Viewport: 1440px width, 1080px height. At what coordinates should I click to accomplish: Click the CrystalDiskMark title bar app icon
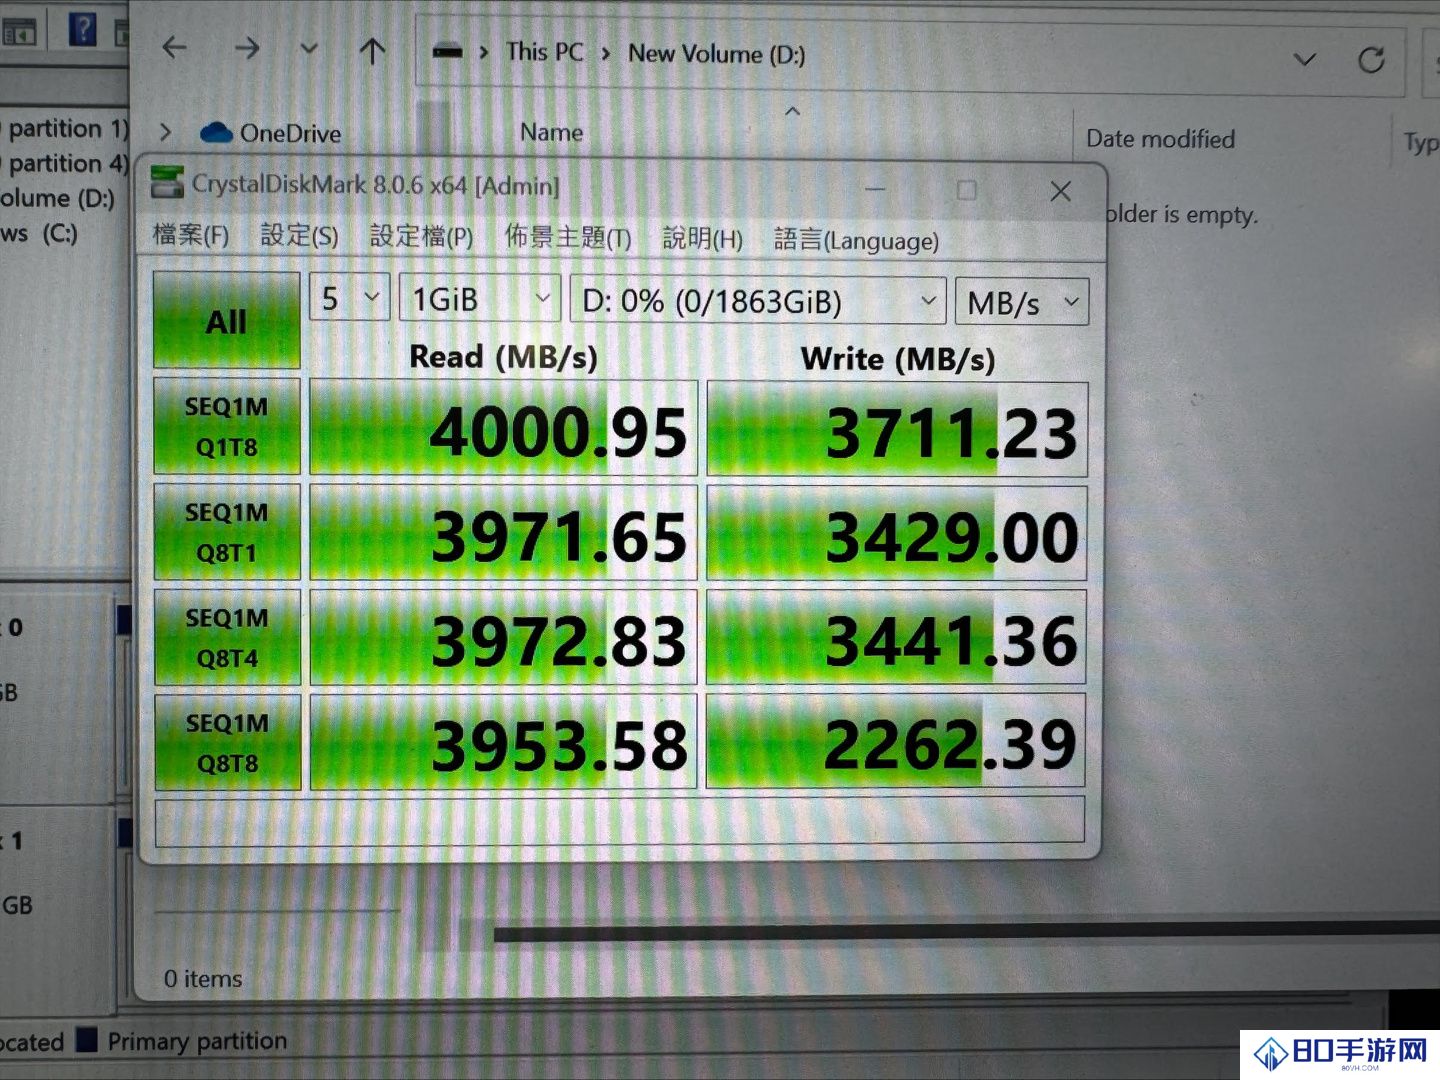(167, 182)
